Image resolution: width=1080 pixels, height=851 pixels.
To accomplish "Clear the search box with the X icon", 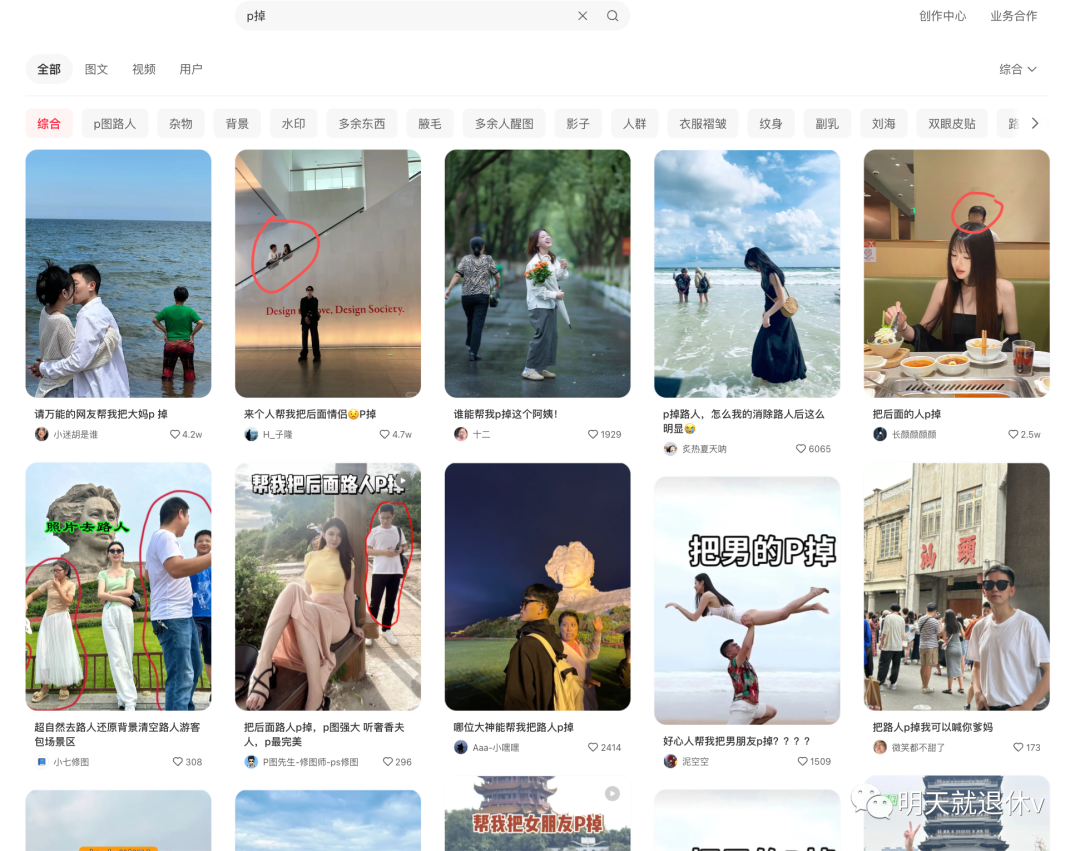I will click(x=582, y=16).
